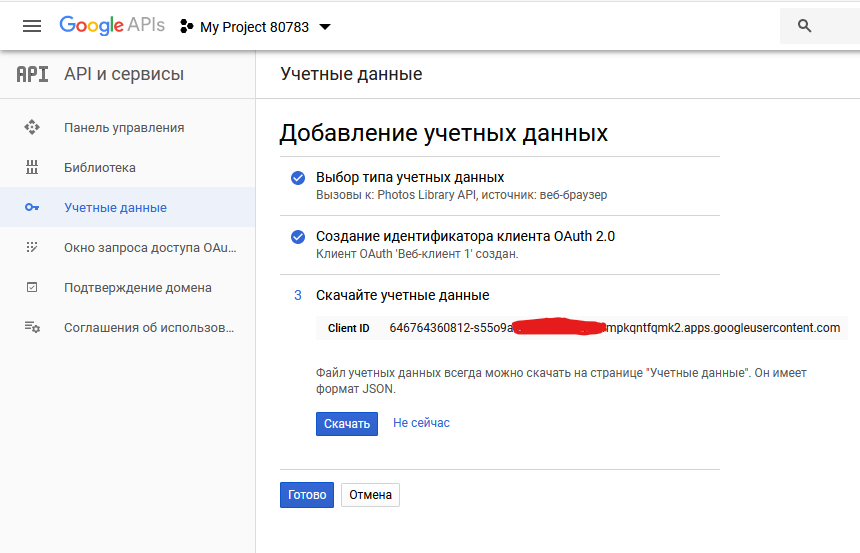Click the Добавление учетных данных heading
Screen dimensions: 860x553
[x=444, y=133]
